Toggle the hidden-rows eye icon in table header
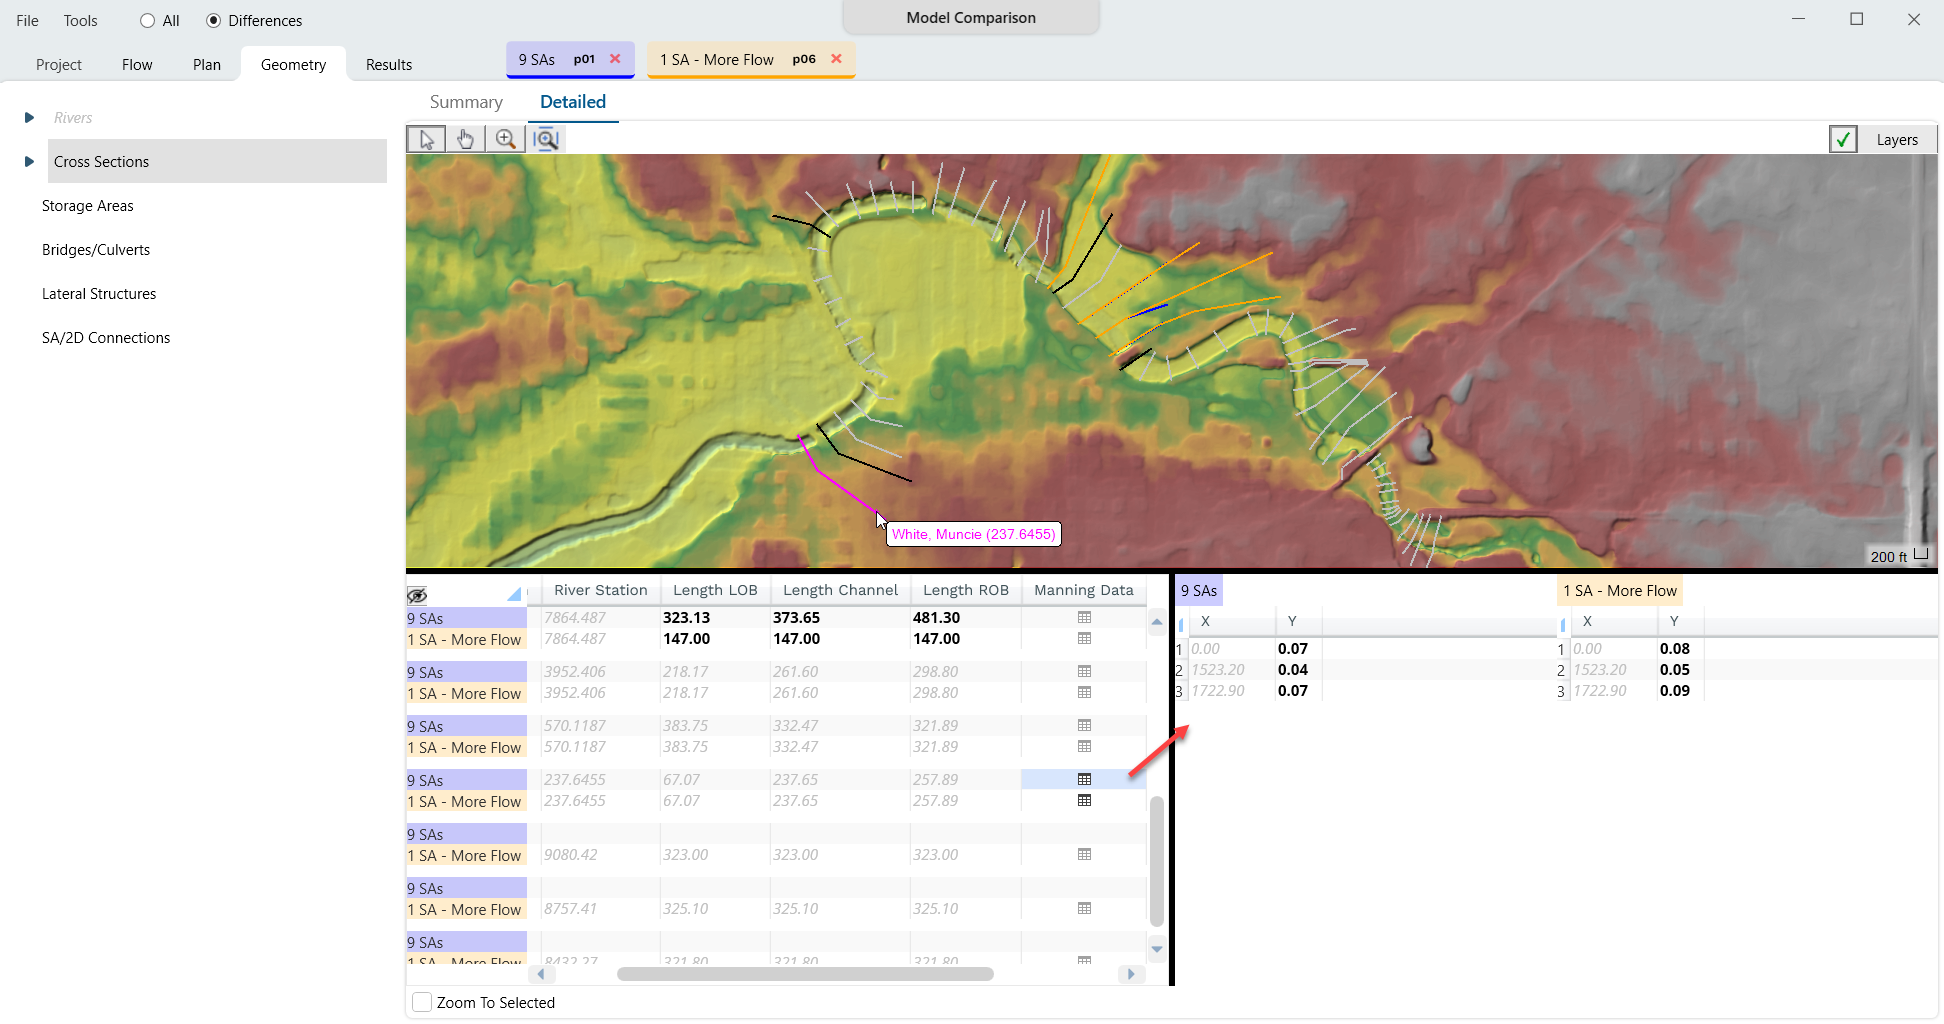The height and width of the screenshot is (1024, 1944). (417, 595)
